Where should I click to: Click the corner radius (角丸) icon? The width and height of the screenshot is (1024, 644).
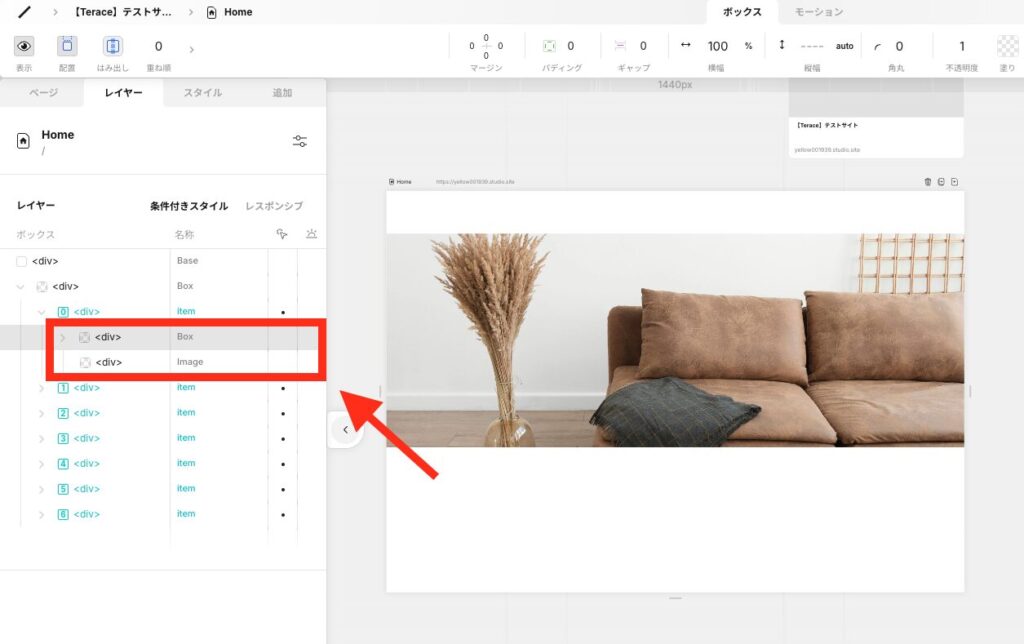tap(878, 46)
